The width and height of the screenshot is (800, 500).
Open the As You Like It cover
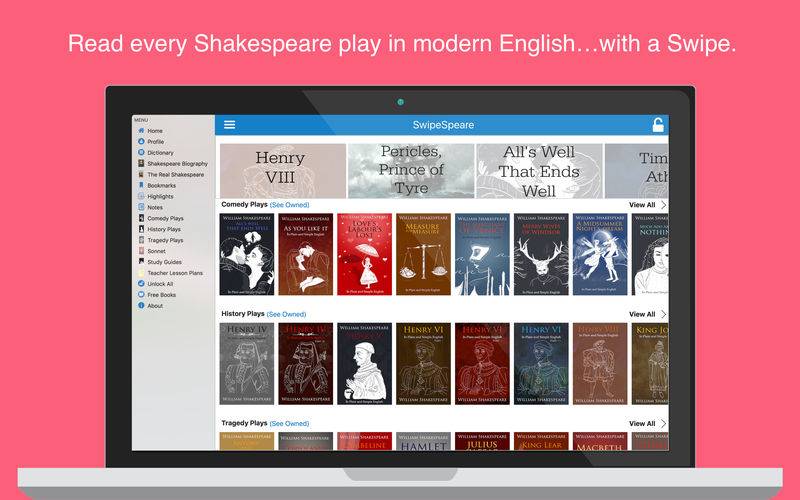pyautogui.click(x=306, y=254)
